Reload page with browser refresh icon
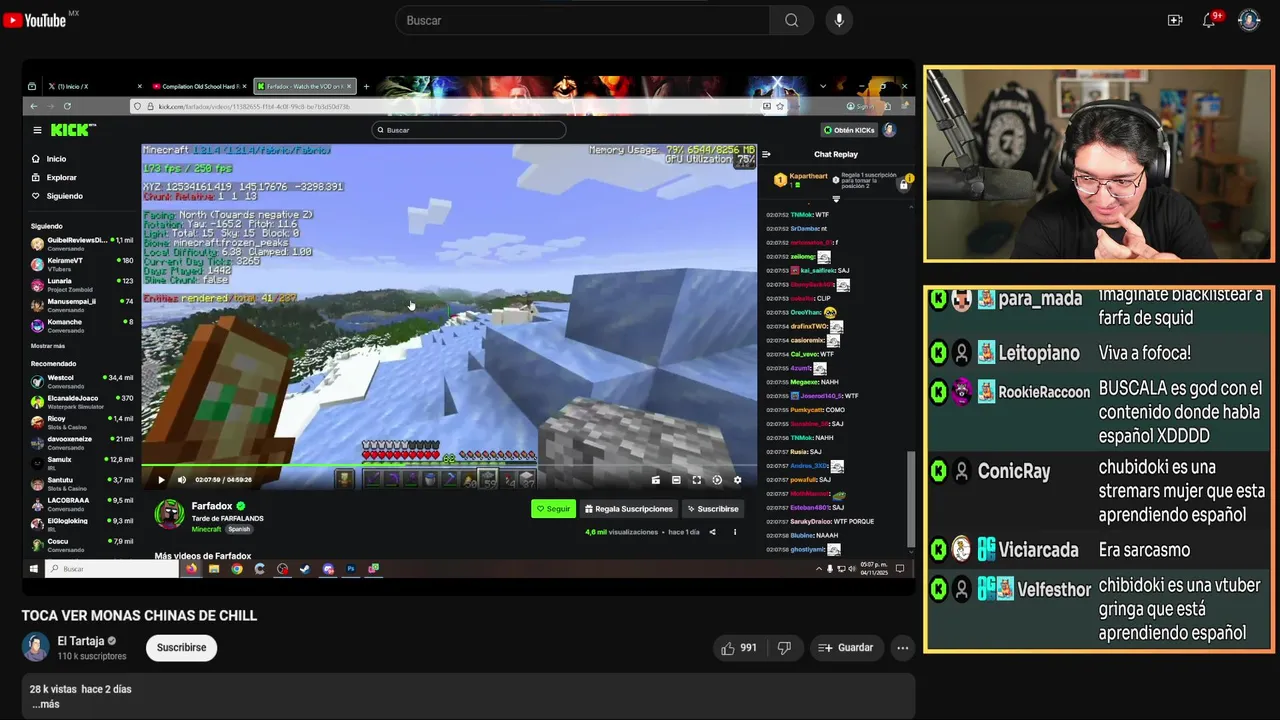 67,106
